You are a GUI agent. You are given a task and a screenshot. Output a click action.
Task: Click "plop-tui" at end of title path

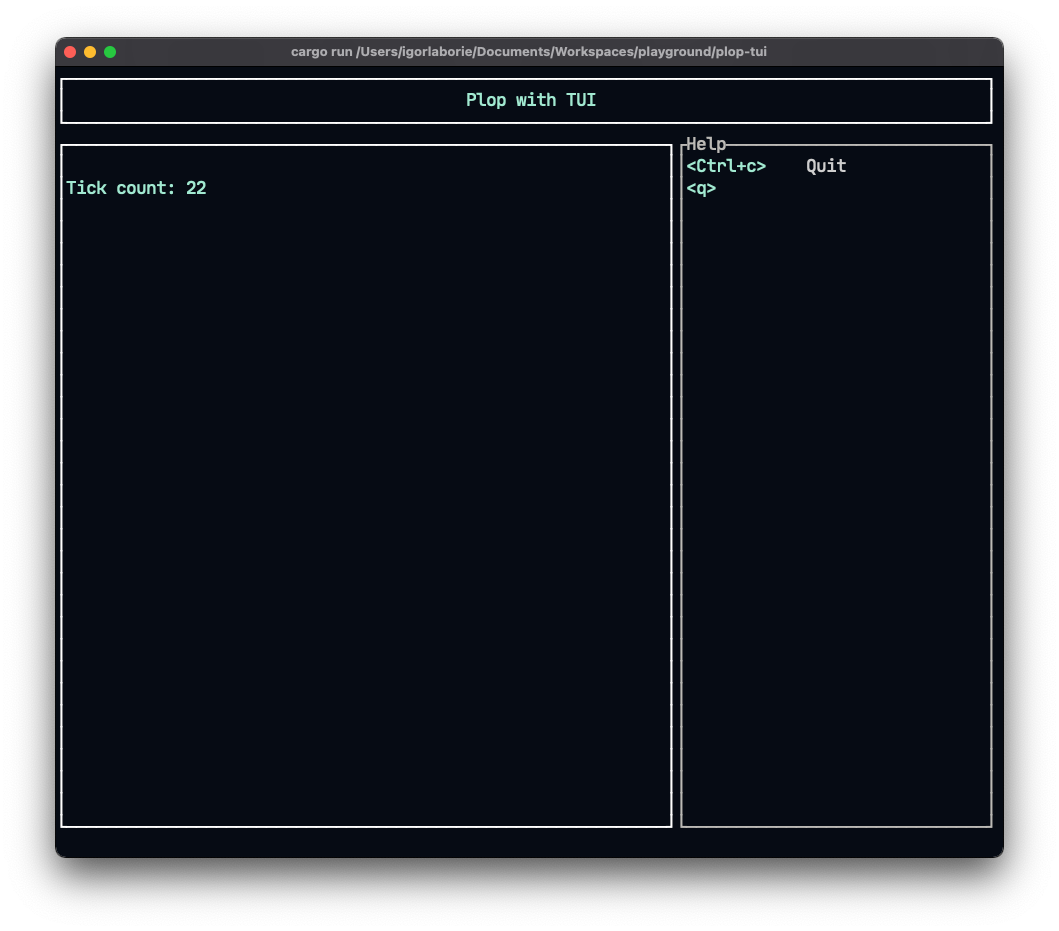point(740,52)
